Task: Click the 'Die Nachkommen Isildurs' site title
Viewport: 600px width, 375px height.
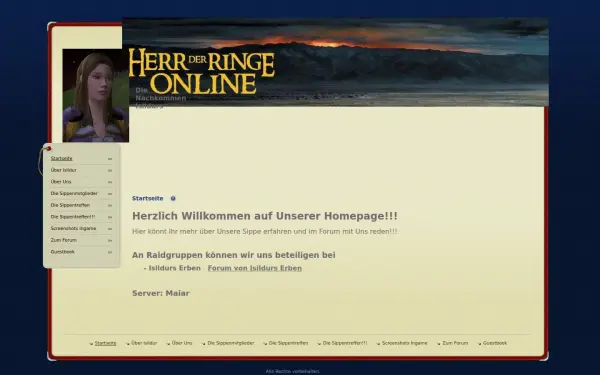Action: click(x=161, y=98)
